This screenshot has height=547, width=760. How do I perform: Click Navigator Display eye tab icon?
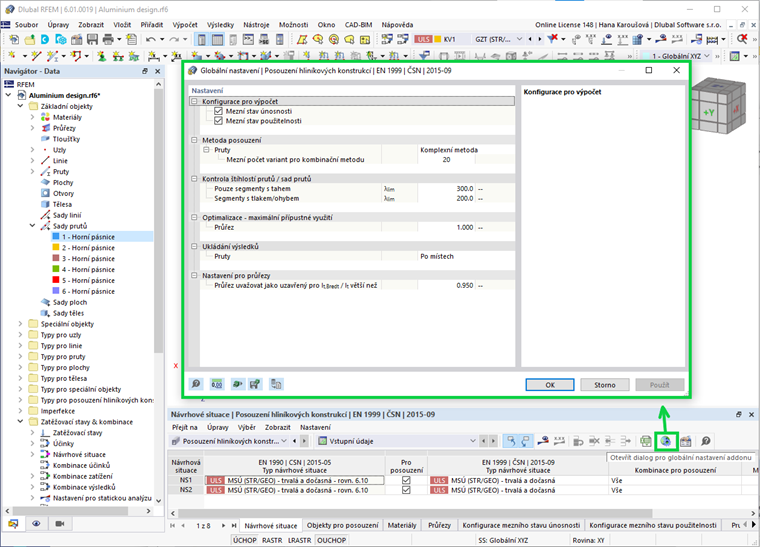pos(36,524)
